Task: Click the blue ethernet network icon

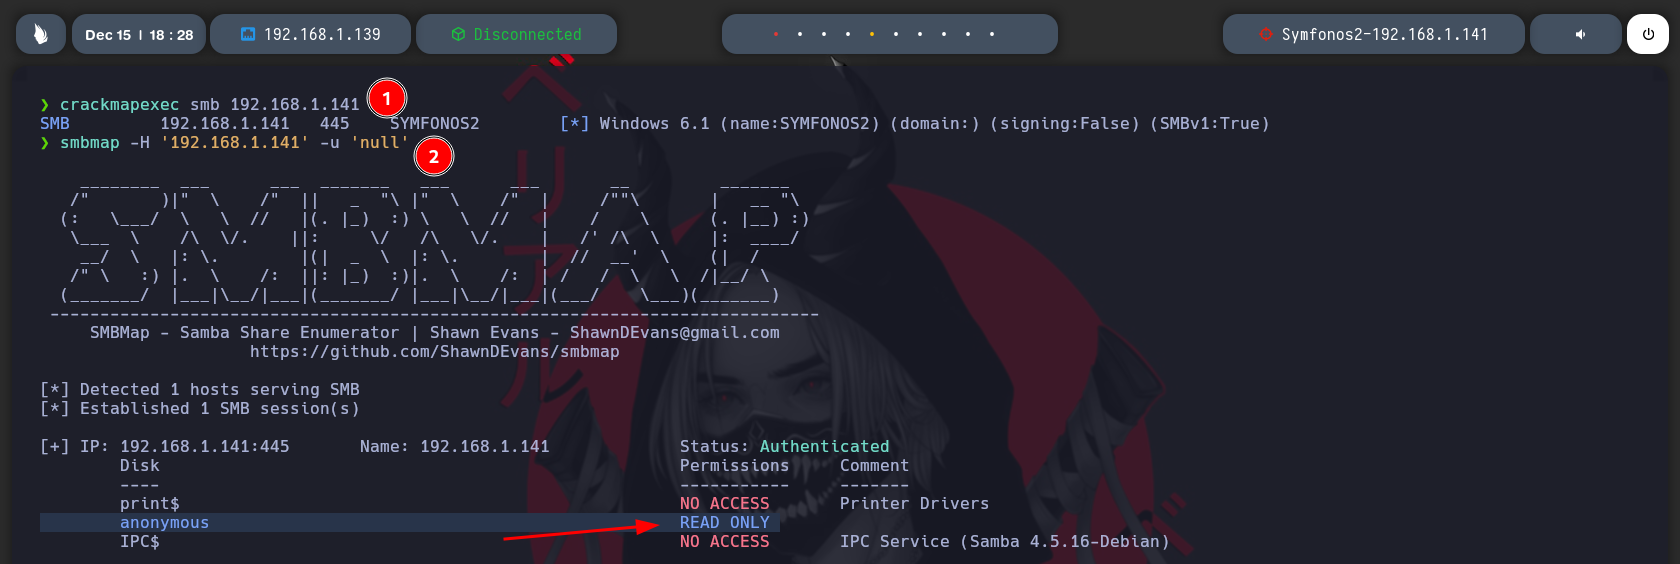Action: [x=248, y=34]
